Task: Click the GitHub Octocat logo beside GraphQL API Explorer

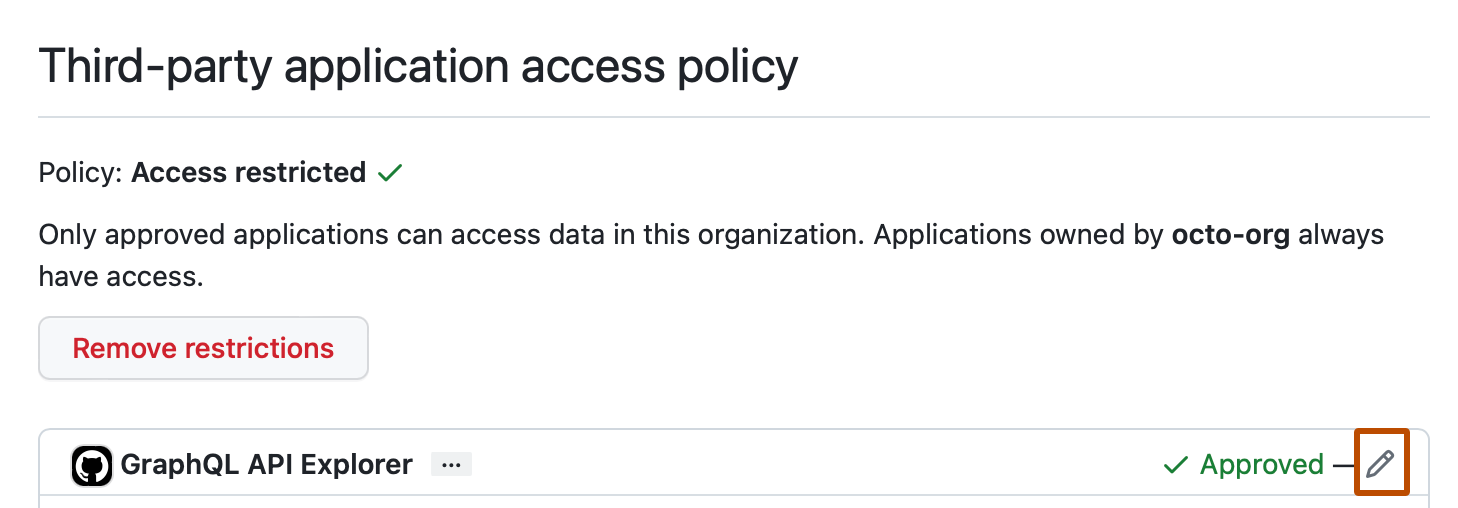Action: 92,466
